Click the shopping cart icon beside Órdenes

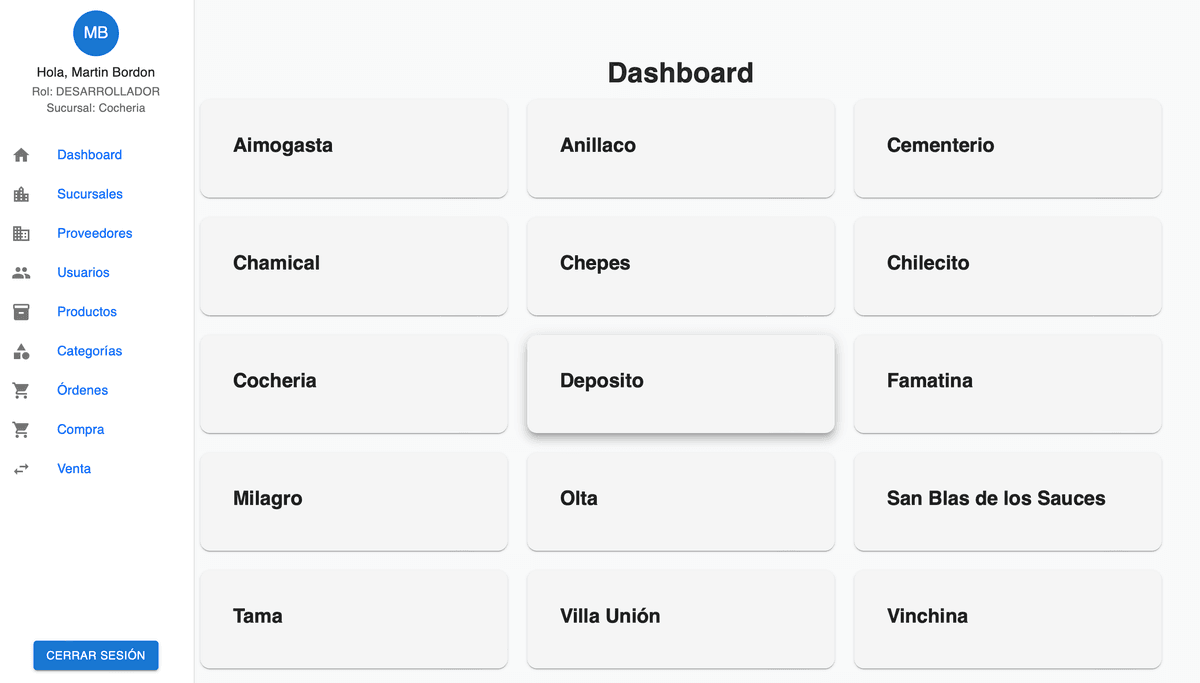pyautogui.click(x=21, y=390)
